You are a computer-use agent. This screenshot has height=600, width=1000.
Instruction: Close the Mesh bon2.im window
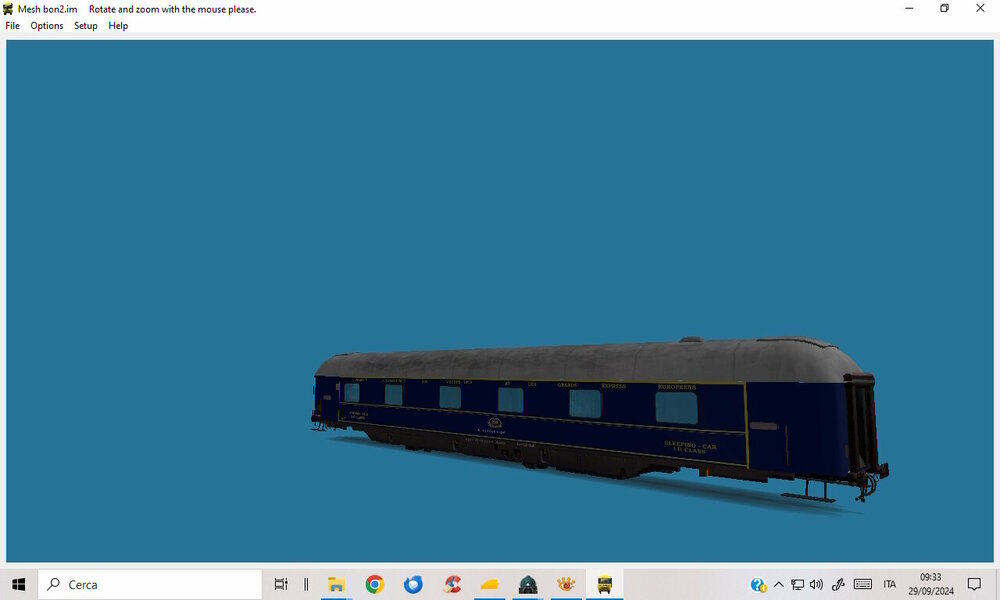(980, 8)
